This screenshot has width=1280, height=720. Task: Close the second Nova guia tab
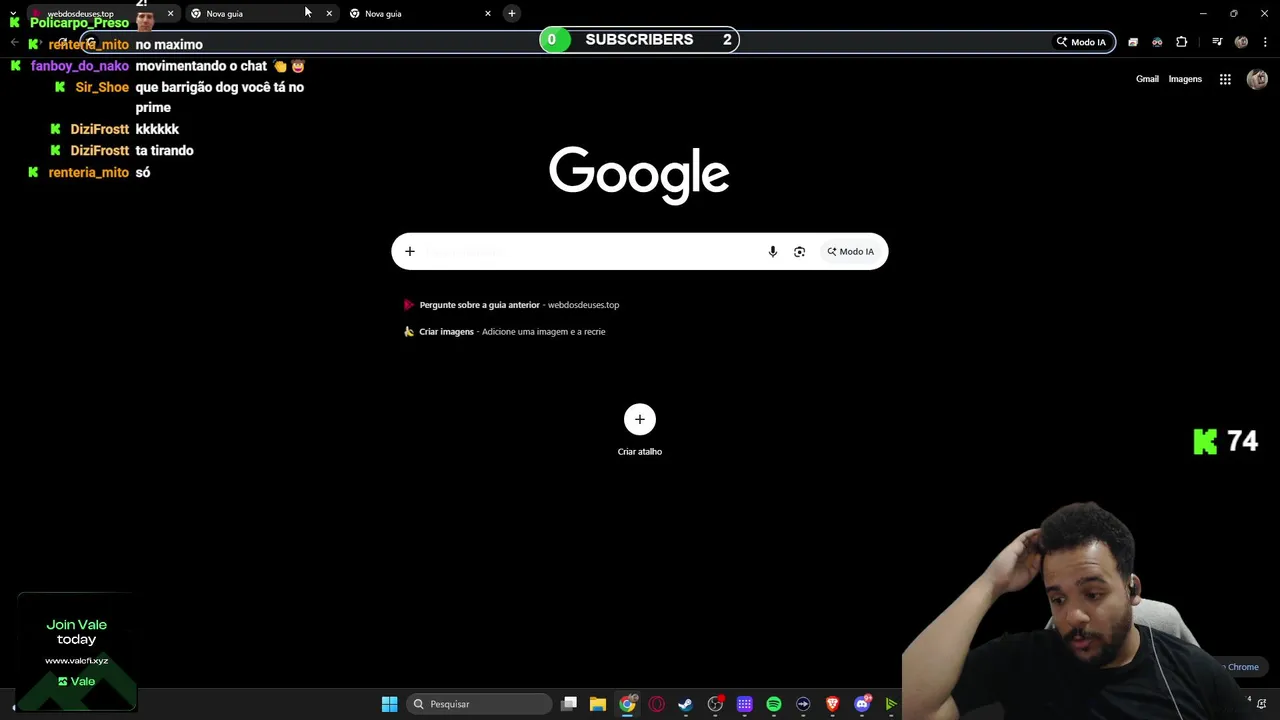[x=329, y=14]
